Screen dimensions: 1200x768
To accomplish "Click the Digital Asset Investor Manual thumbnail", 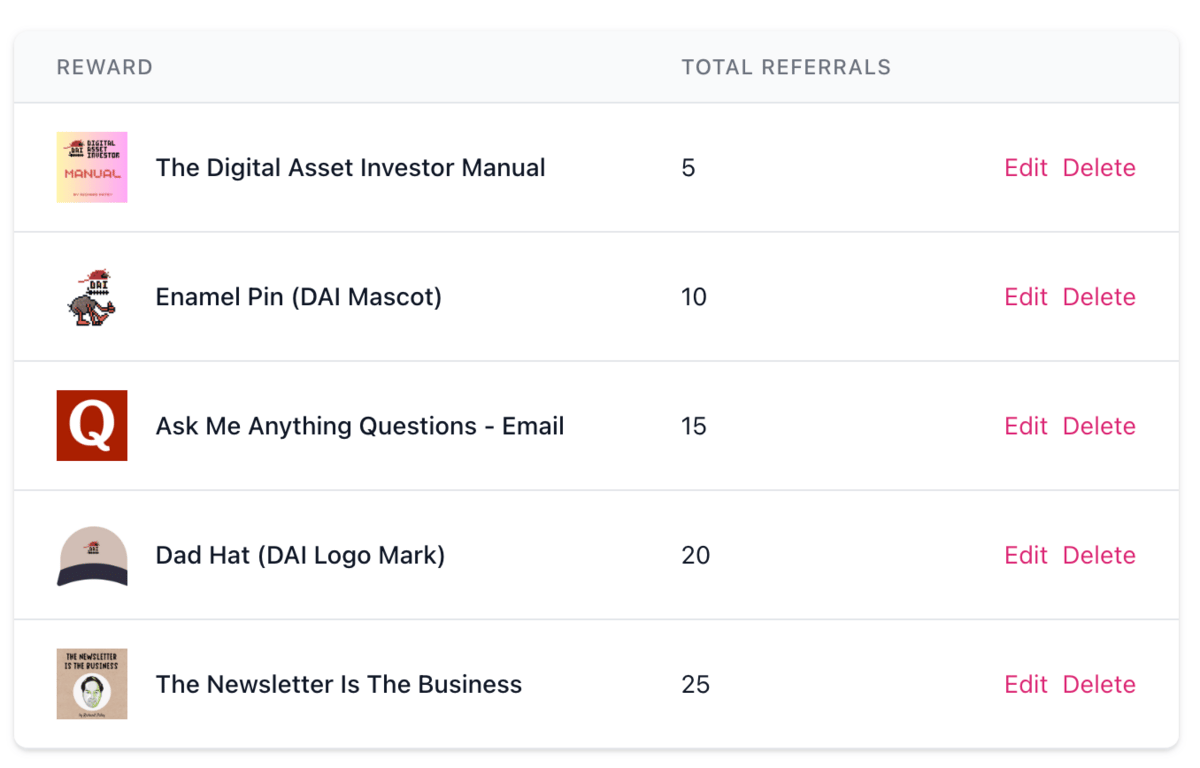I will pyautogui.click(x=92, y=167).
